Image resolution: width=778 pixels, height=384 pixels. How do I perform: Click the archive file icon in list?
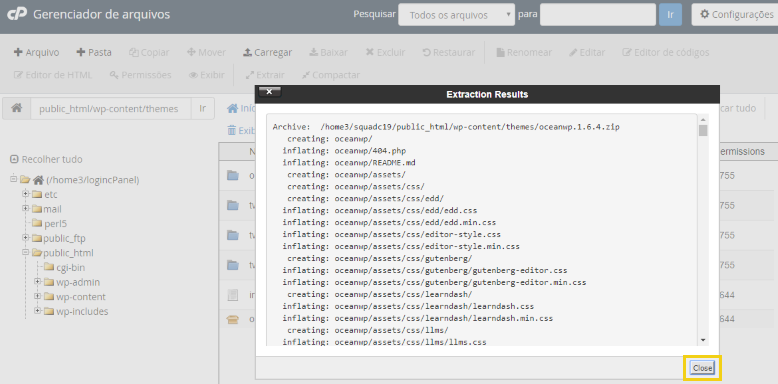coord(232,320)
